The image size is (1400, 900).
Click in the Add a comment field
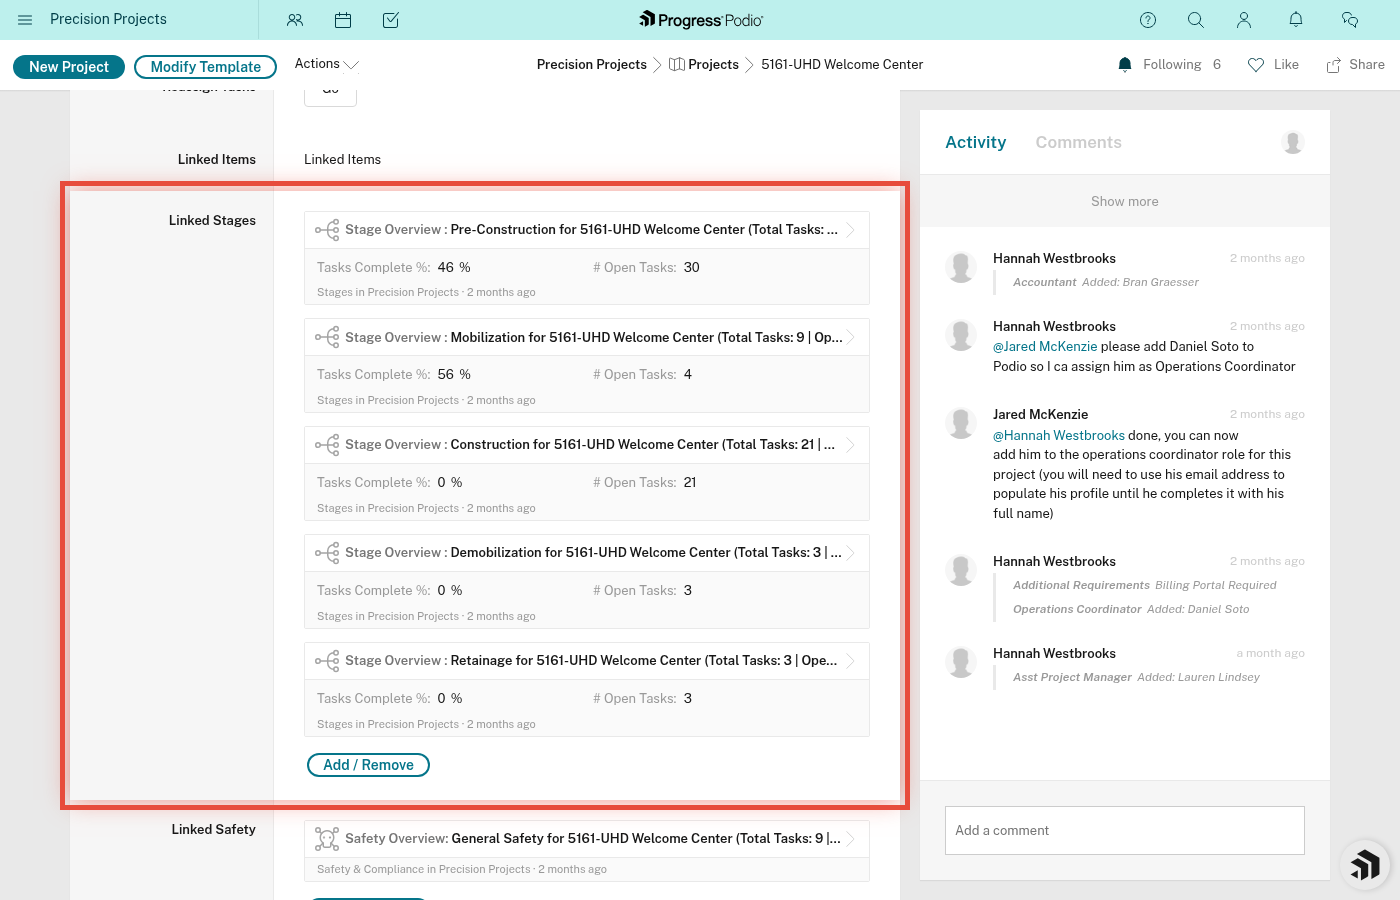click(x=1125, y=831)
